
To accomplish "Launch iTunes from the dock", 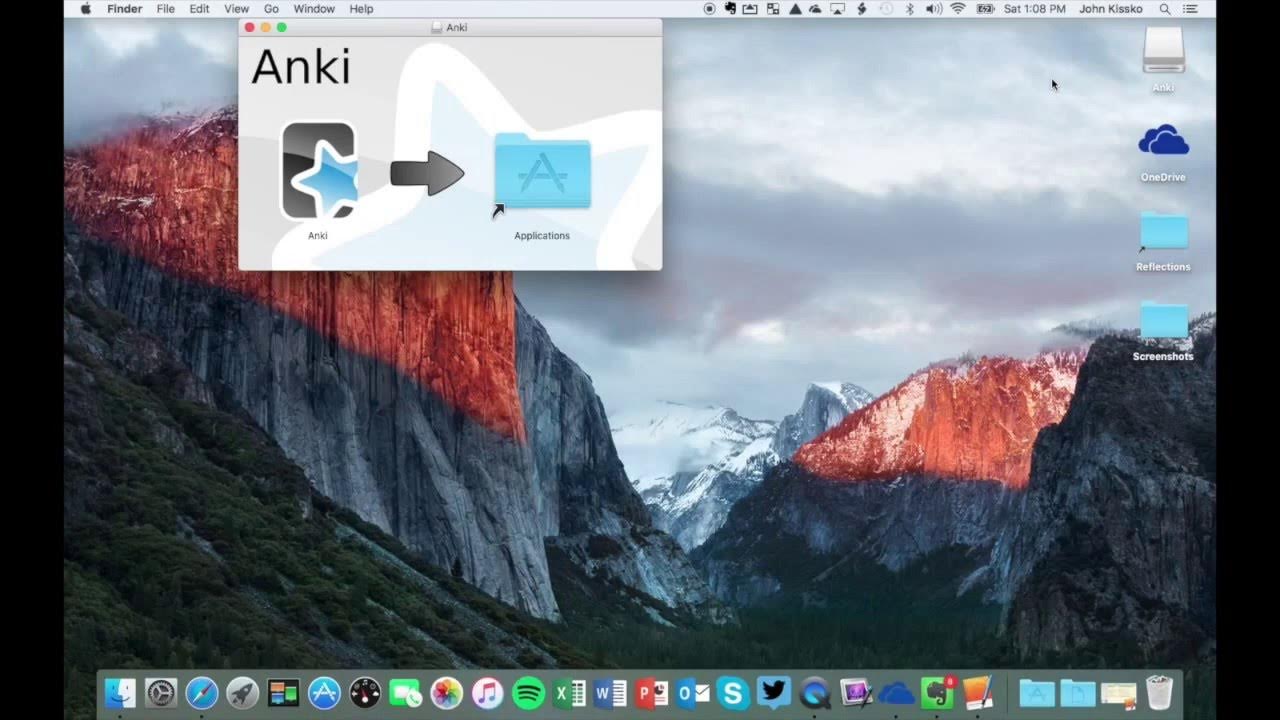I will point(487,692).
